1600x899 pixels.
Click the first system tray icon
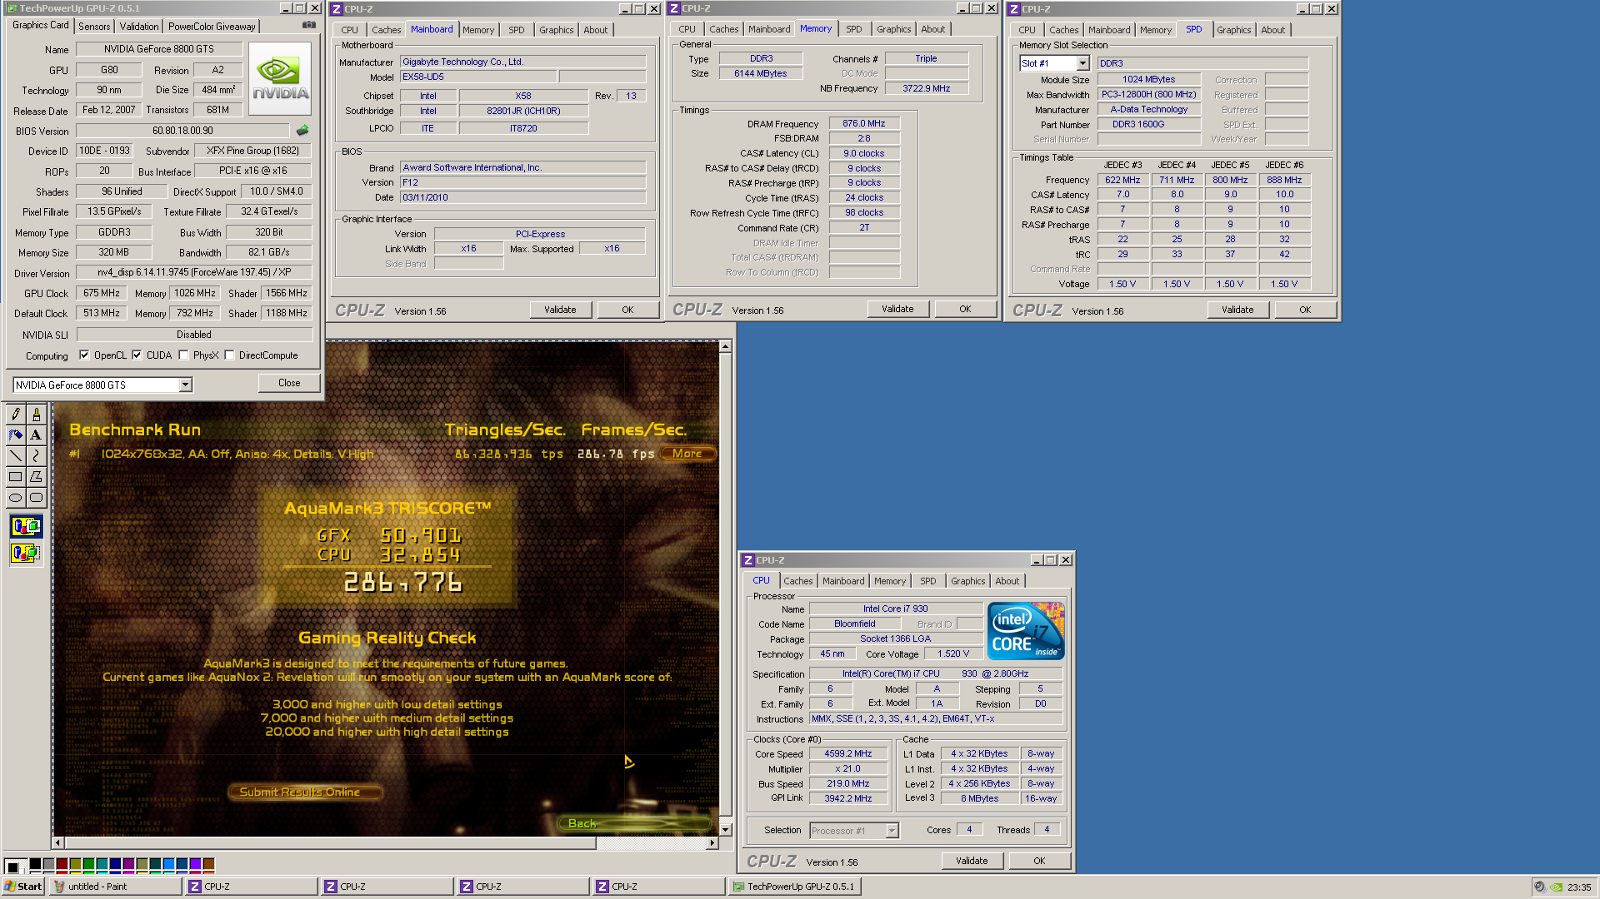coord(1540,887)
